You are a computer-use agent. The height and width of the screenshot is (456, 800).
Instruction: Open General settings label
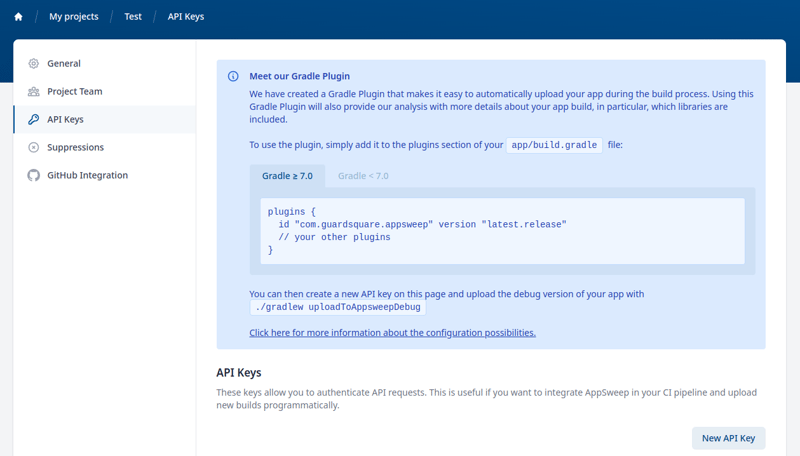(64, 63)
